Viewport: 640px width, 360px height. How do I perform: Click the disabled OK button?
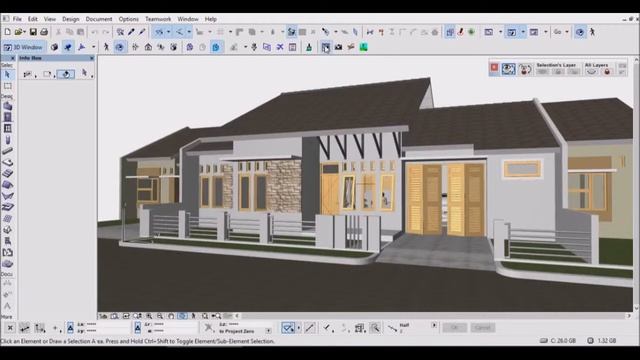(x=455, y=327)
